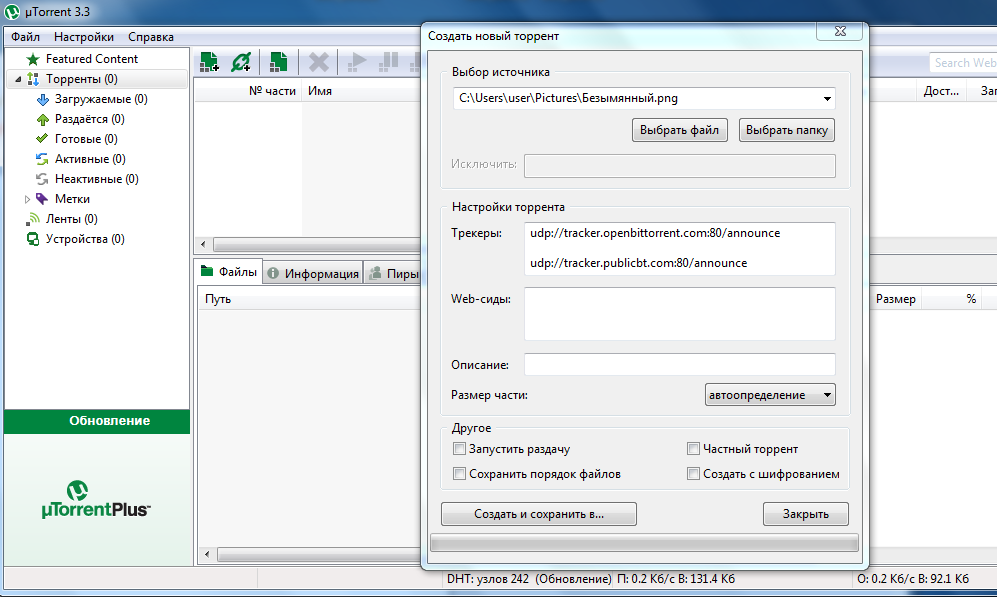Click the Pause torrent toolbar icon
This screenshot has width=997, height=597.
(388, 62)
